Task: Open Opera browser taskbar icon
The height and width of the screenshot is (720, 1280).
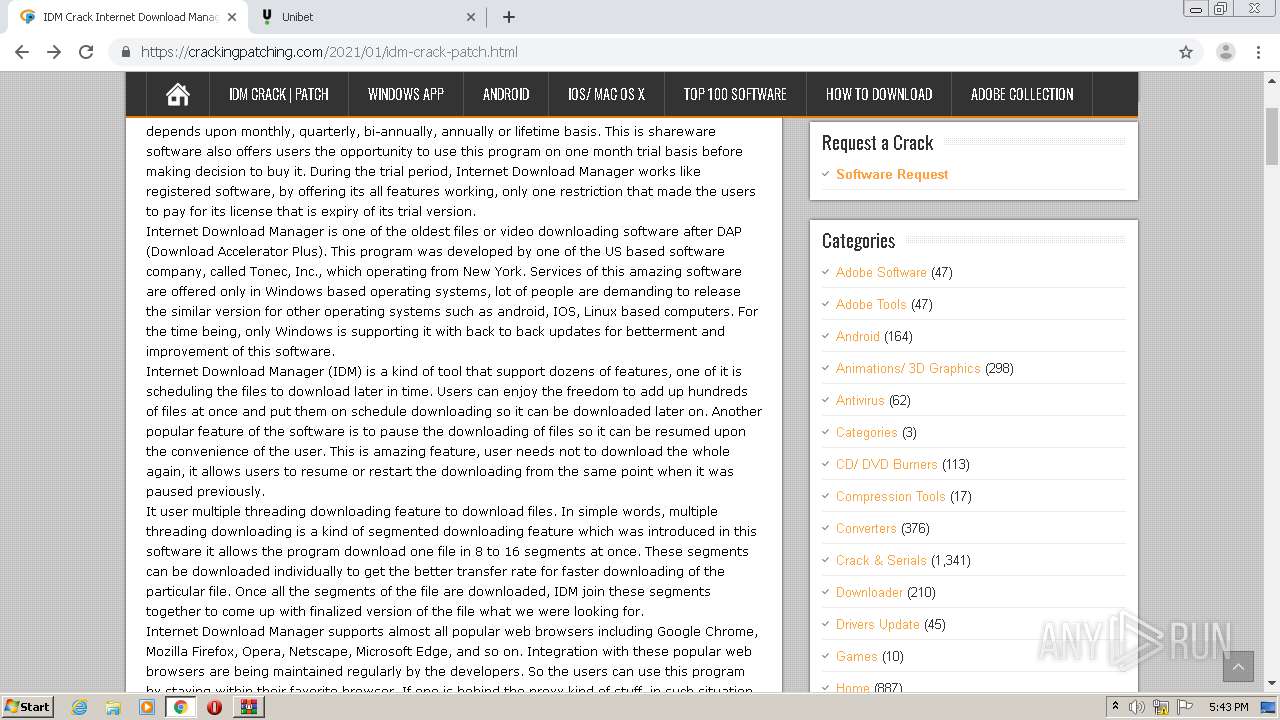Action: (214, 707)
